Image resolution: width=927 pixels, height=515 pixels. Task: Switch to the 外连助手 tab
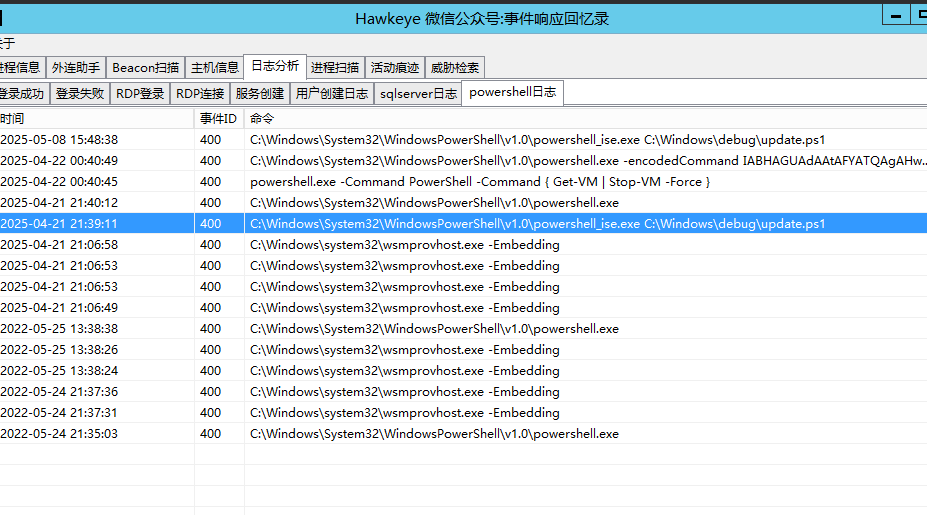[x=76, y=68]
